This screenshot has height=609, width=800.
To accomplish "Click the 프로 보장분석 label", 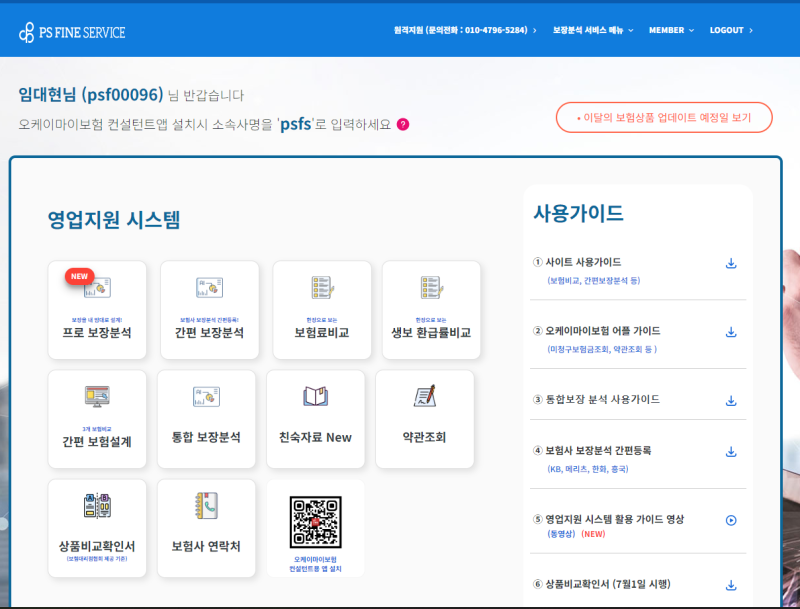I will [97, 333].
